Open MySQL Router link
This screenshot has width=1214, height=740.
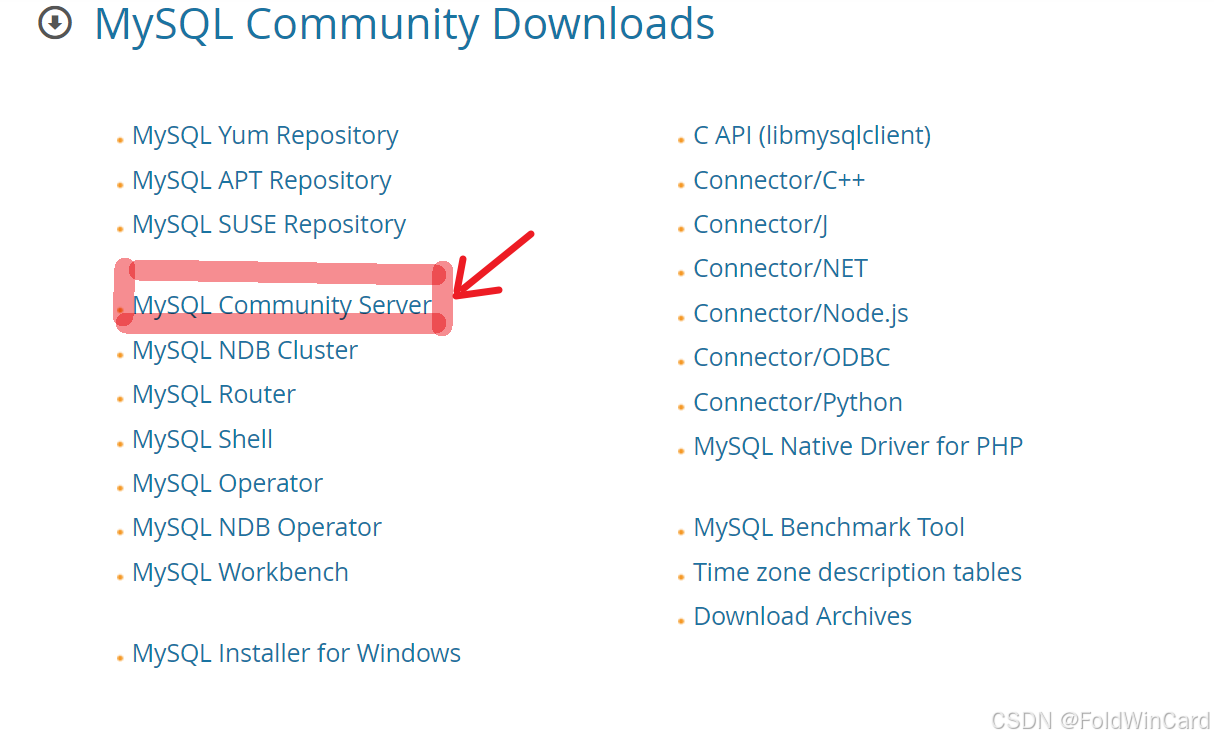[214, 394]
